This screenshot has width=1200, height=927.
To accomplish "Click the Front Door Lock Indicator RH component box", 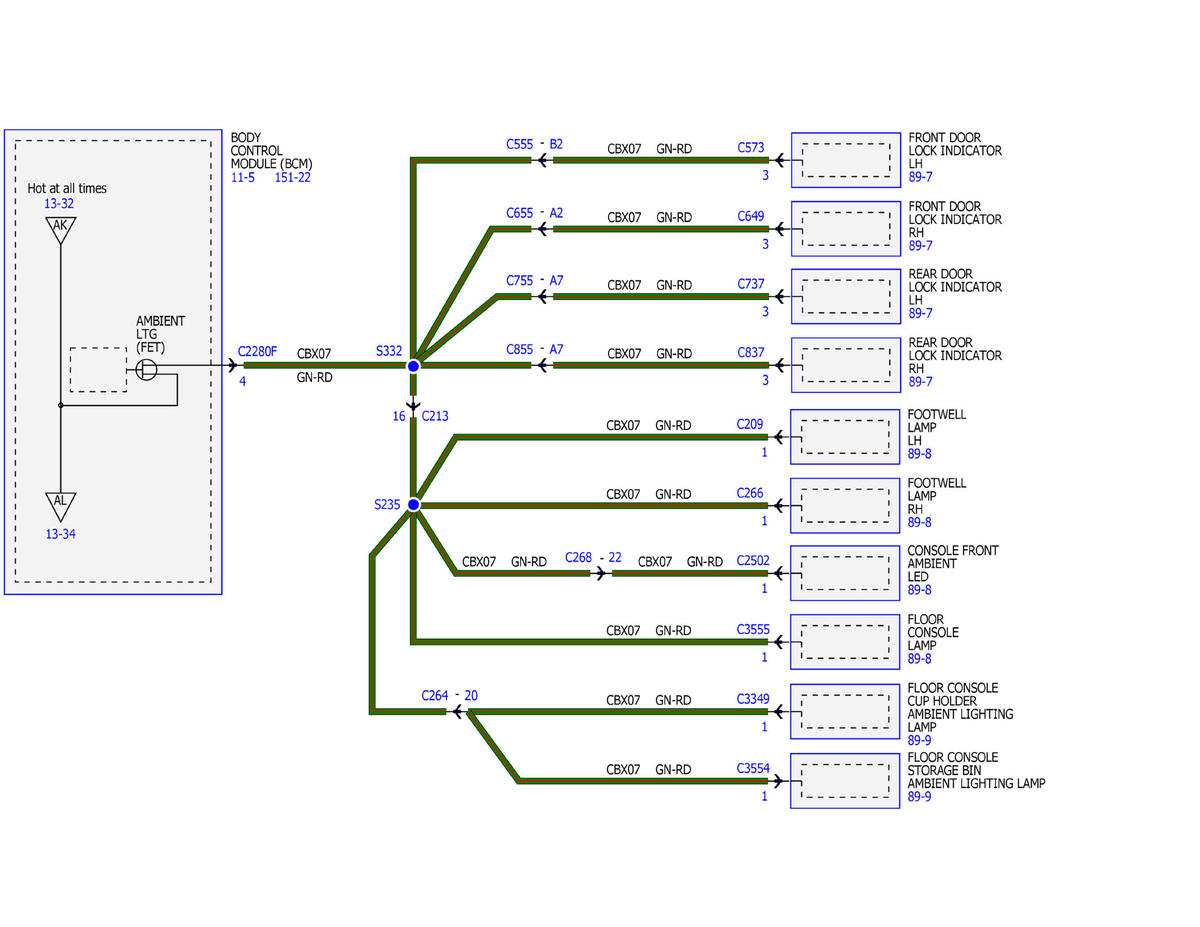I will click(846, 228).
